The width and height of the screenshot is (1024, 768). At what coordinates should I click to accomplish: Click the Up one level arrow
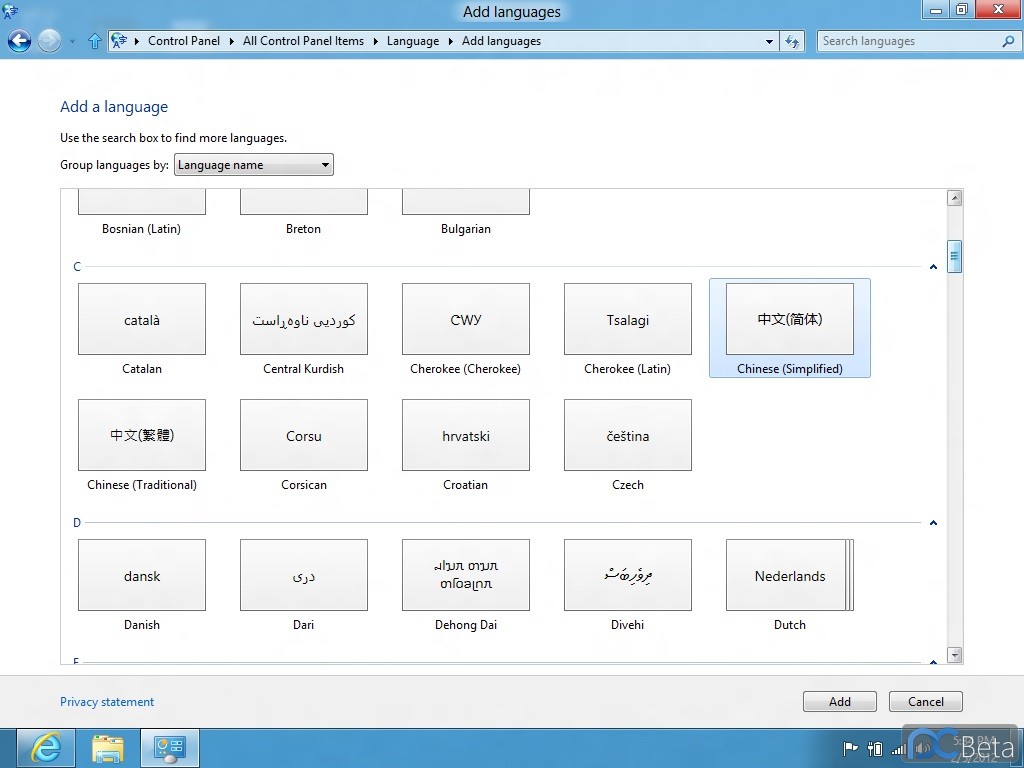95,41
